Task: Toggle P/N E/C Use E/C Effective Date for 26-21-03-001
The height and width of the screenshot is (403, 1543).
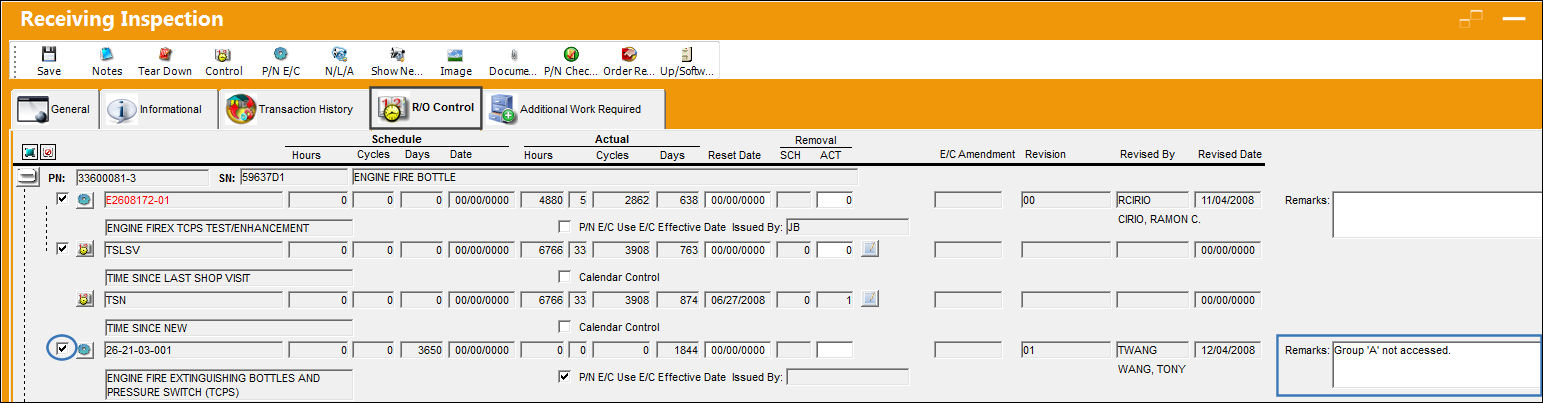Action: 565,377
